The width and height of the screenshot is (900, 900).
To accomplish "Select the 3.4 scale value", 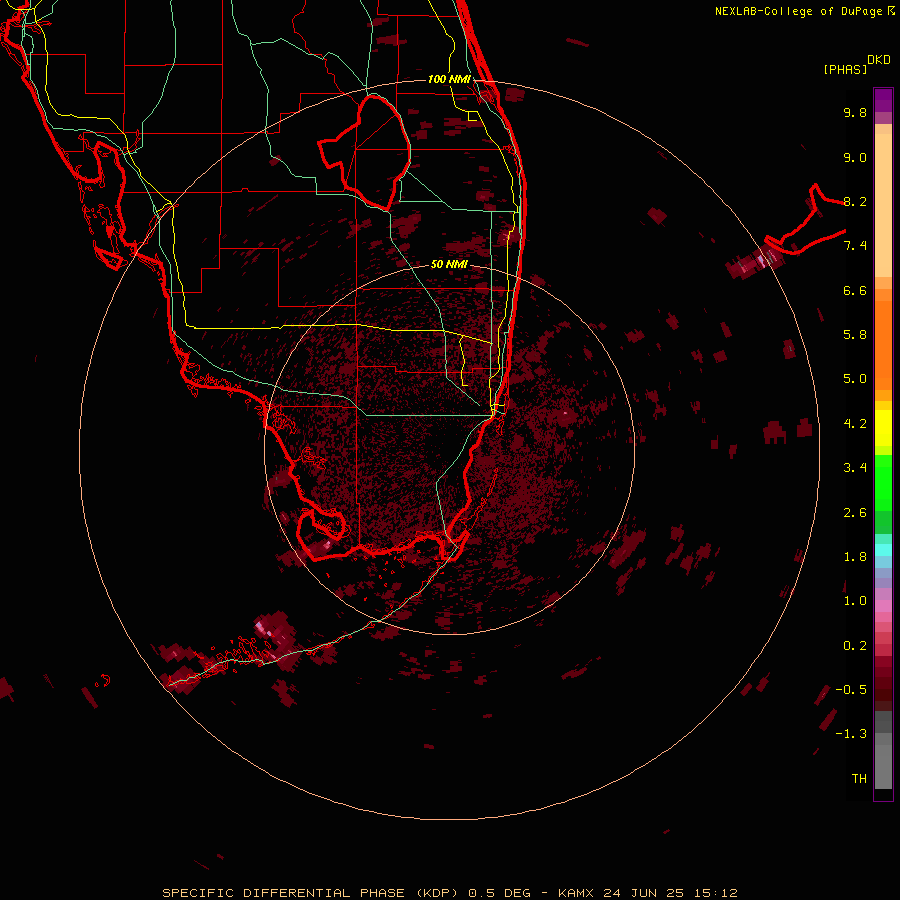I will (x=855, y=468).
